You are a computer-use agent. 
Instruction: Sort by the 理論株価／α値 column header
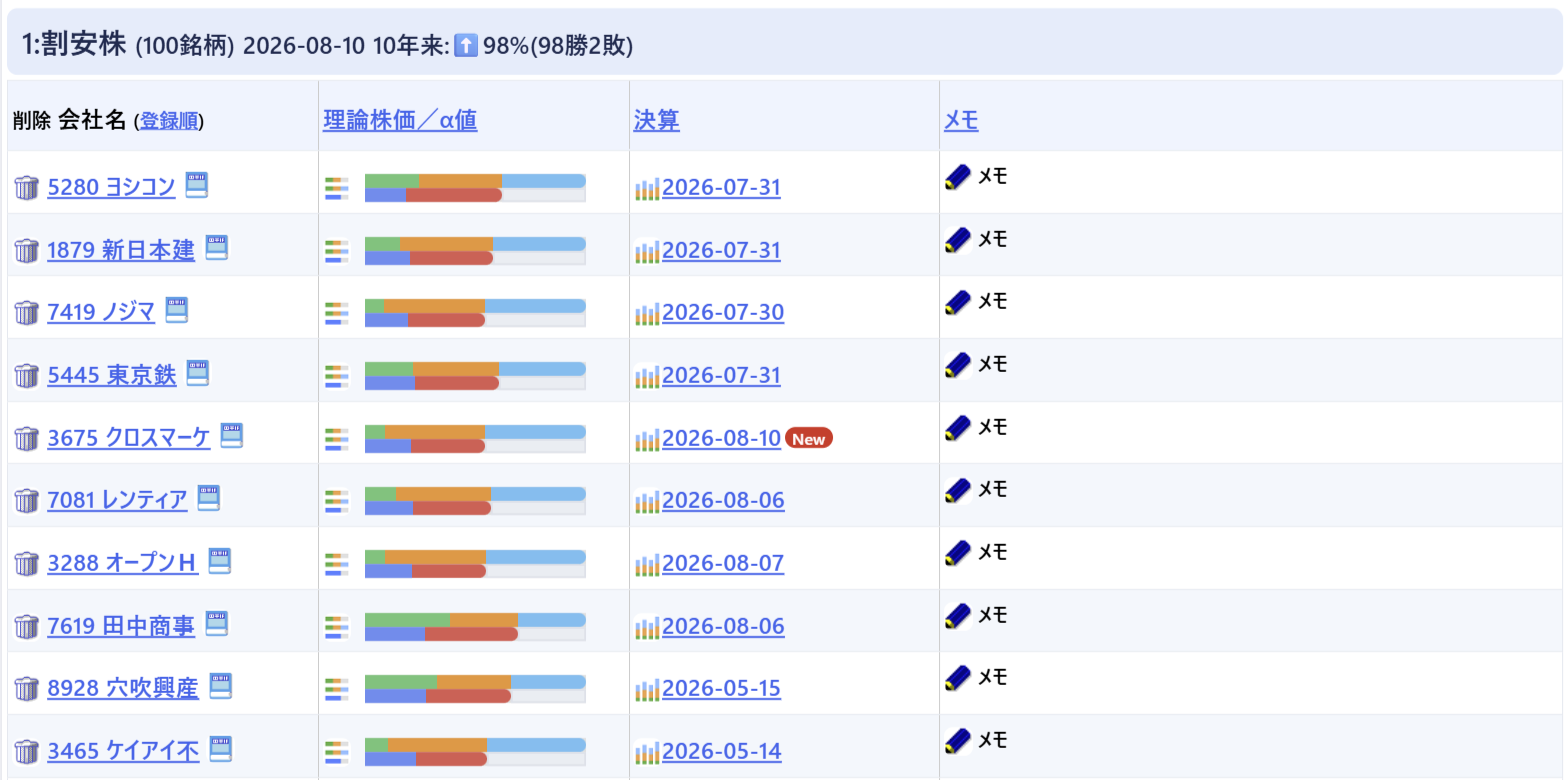[x=400, y=121]
